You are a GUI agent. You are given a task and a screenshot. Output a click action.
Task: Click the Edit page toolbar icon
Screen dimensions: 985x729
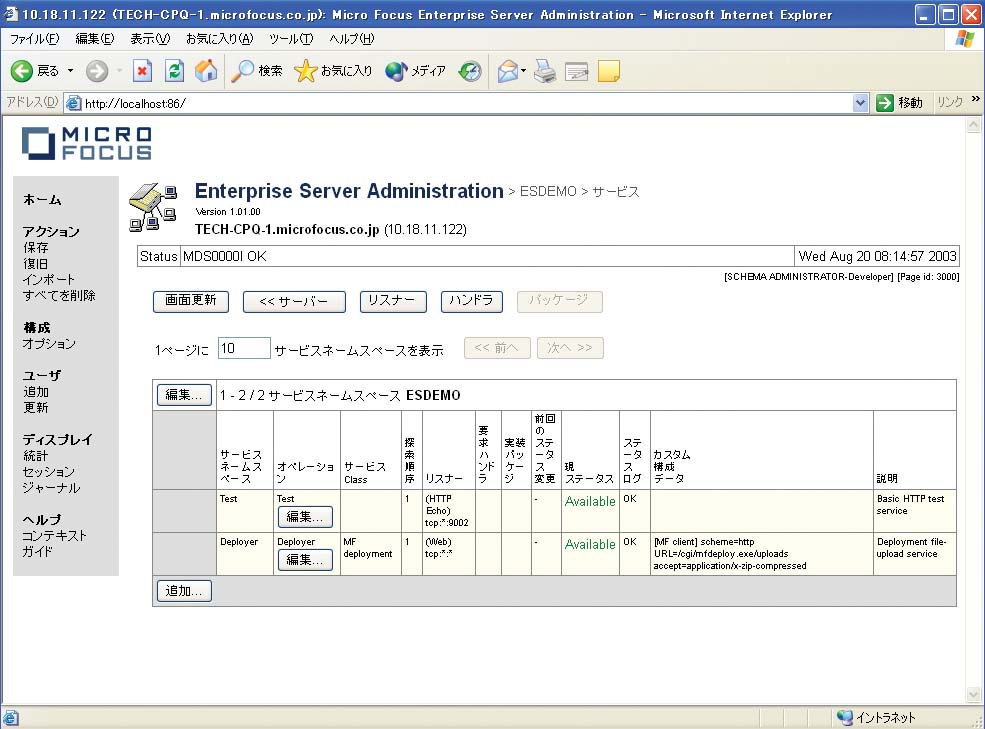pyautogui.click(x=577, y=72)
